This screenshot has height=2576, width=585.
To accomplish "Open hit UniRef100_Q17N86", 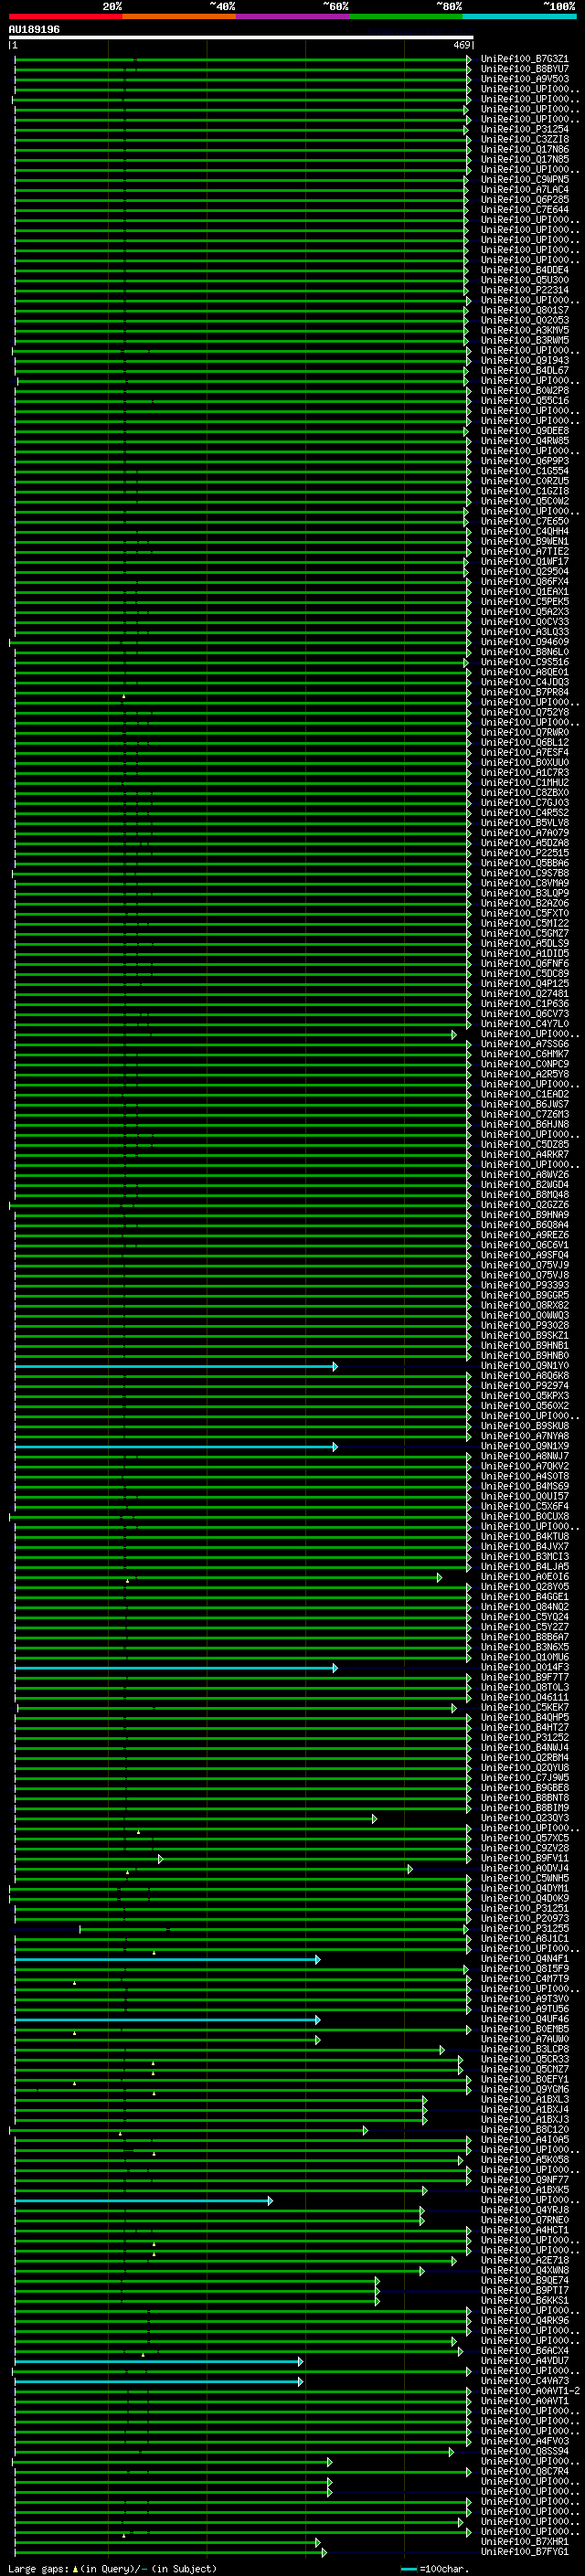I will 525,149.
